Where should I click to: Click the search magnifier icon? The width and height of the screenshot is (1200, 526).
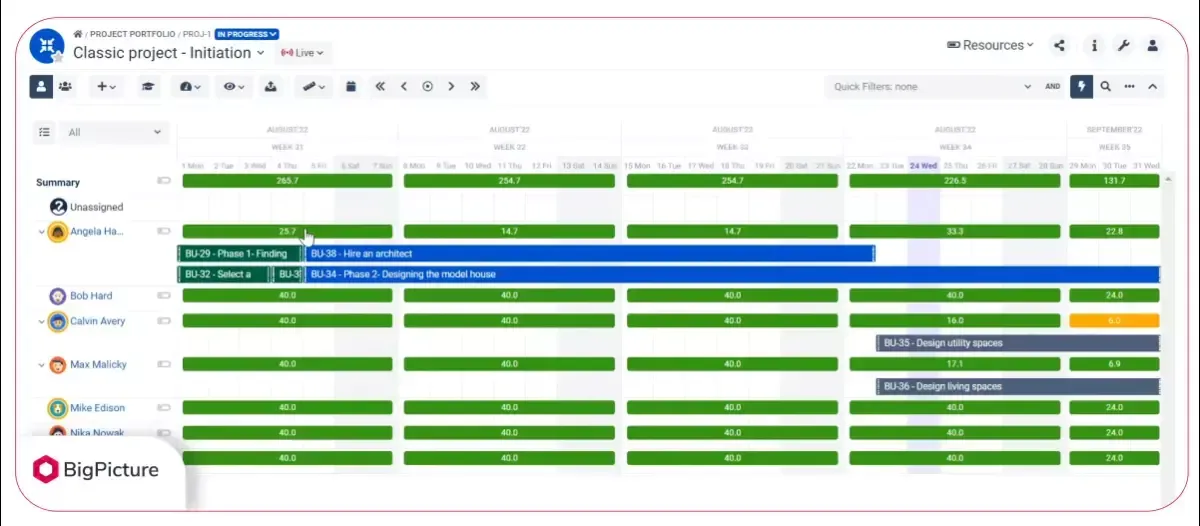coord(1106,87)
